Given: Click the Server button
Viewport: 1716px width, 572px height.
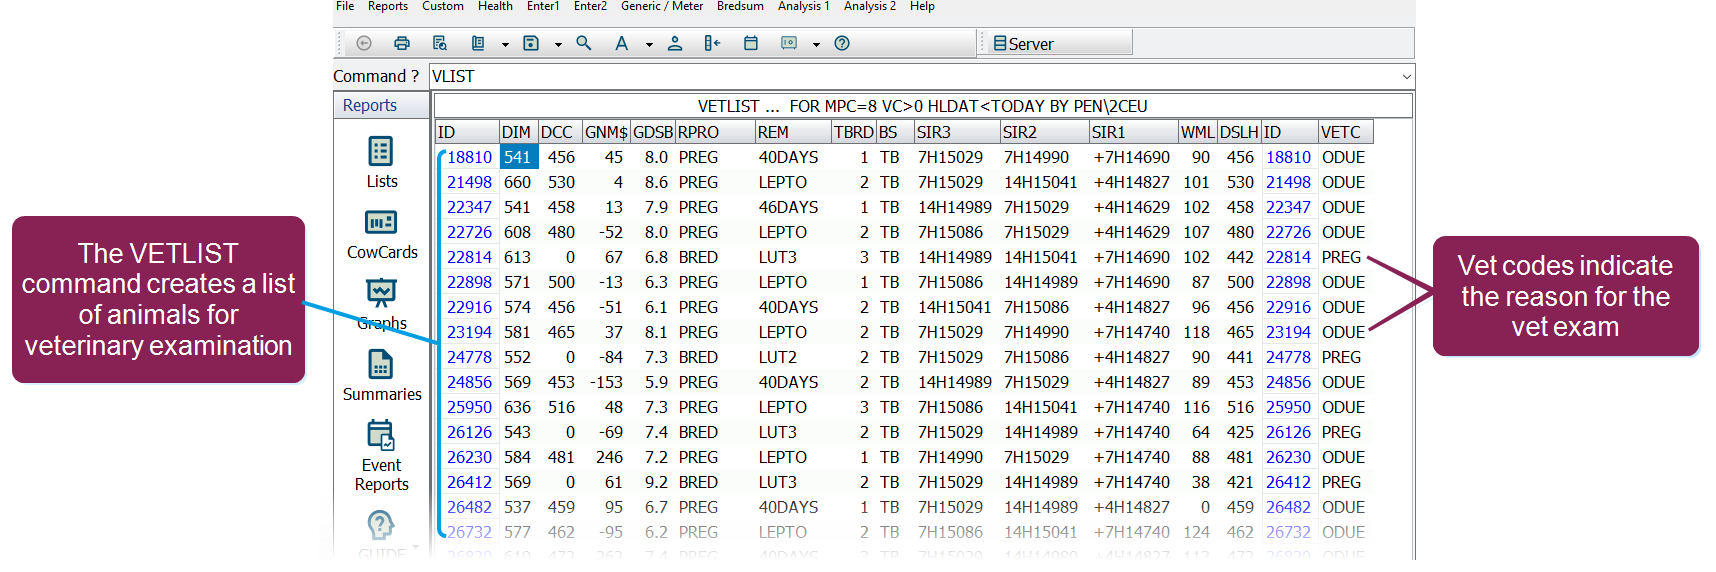Looking at the screenshot, I should [1056, 43].
